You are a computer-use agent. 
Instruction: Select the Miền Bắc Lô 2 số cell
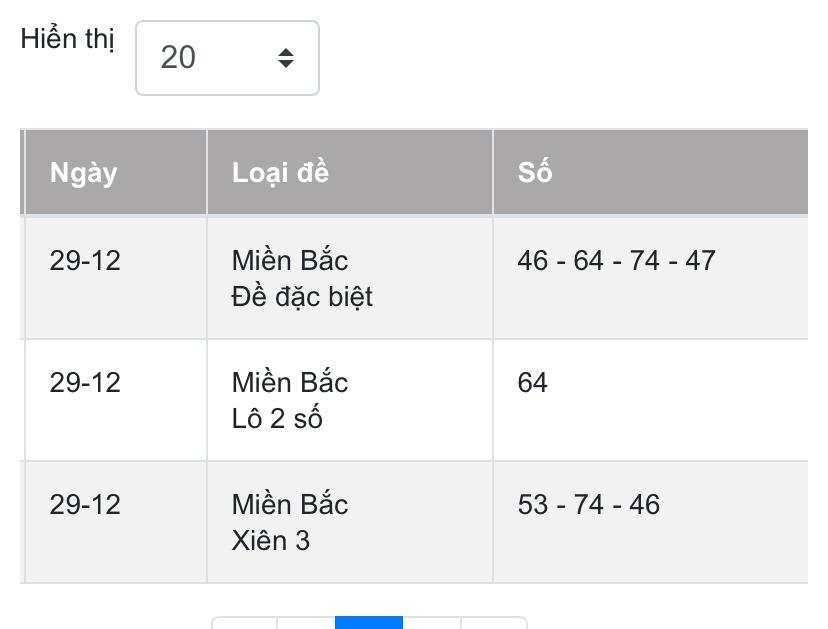click(290, 401)
